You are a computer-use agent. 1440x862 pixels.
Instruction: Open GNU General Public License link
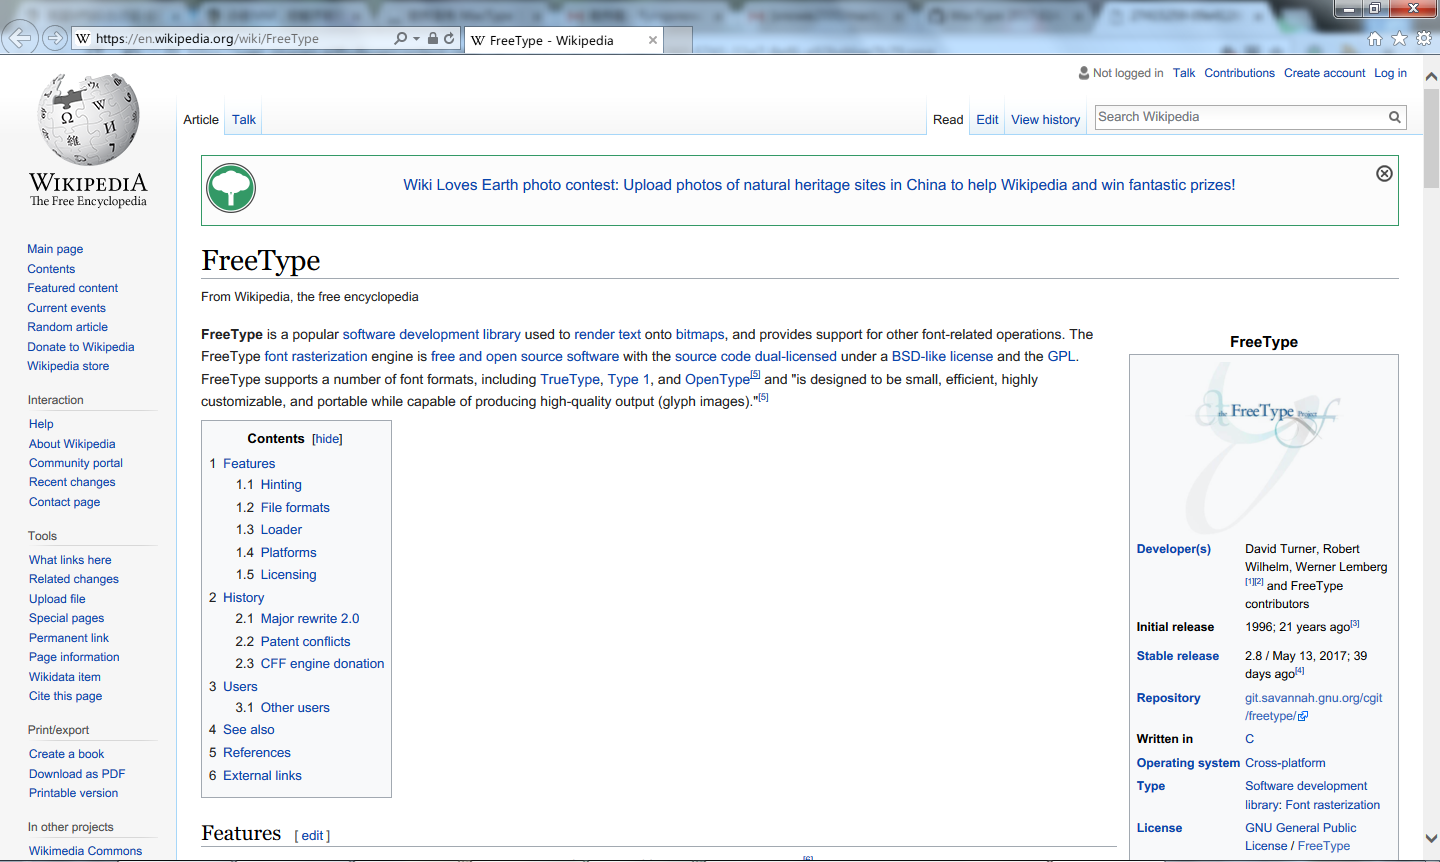click(1301, 837)
